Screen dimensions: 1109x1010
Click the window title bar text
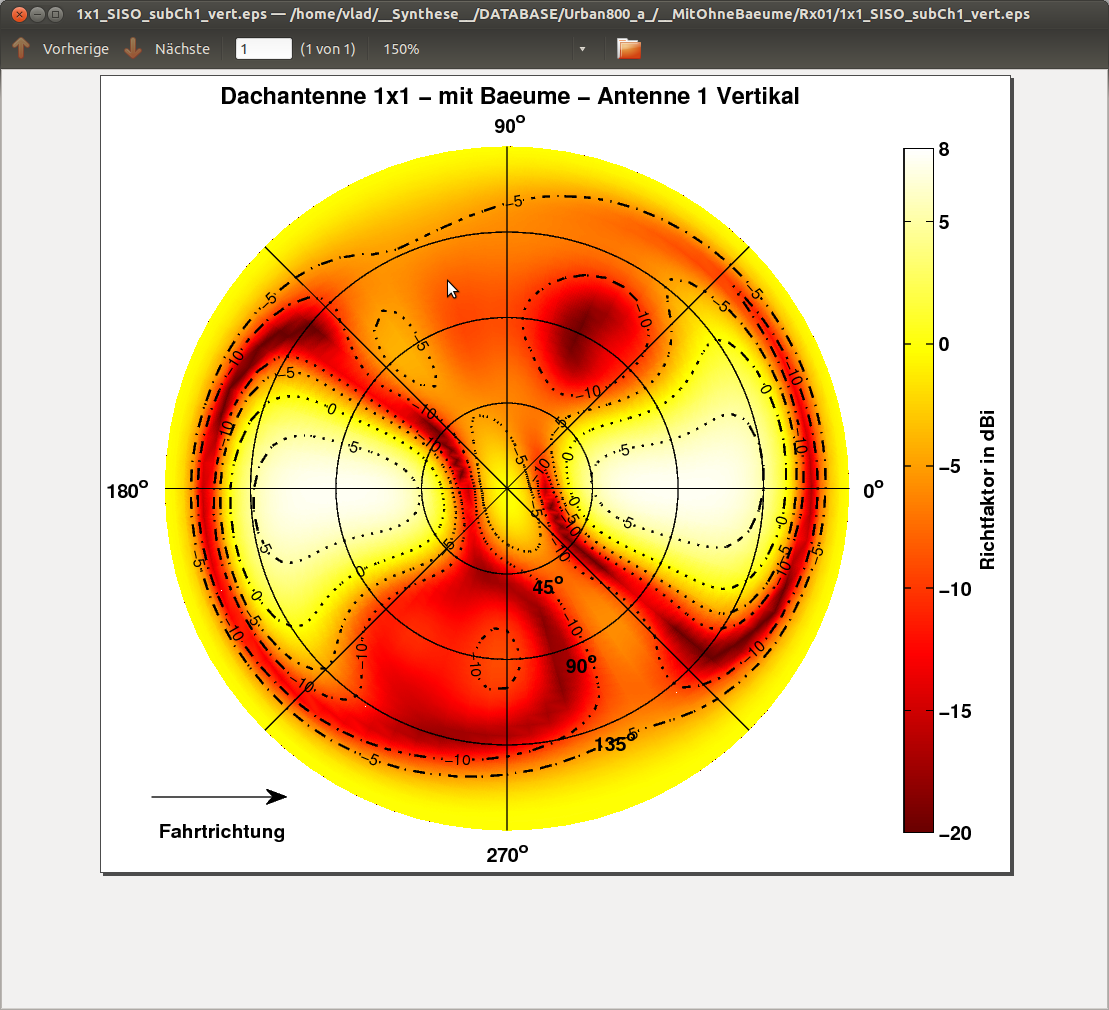tap(553, 14)
